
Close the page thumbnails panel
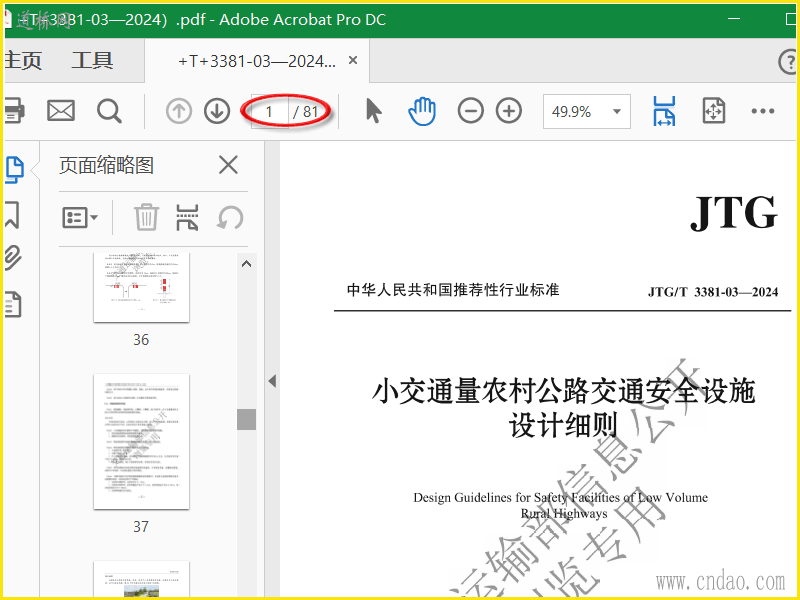[228, 165]
